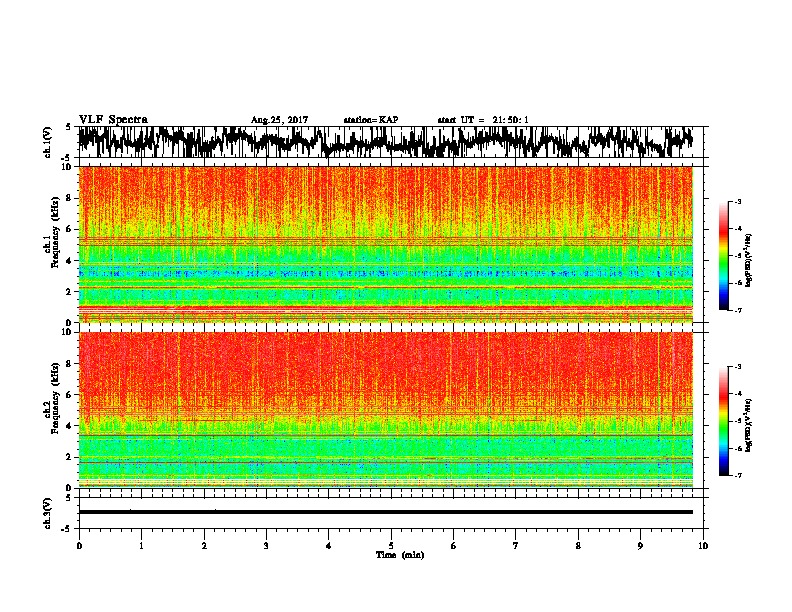This screenshot has height=612, width=792.
Task: Click the 'Time (min)' axis label
Action: click(x=400, y=555)
